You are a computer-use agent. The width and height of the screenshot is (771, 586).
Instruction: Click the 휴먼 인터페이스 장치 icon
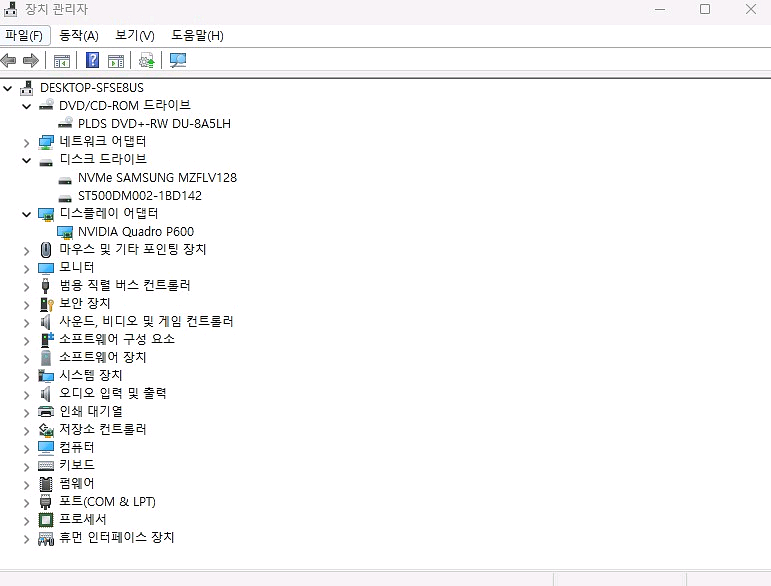click(46, 539)
